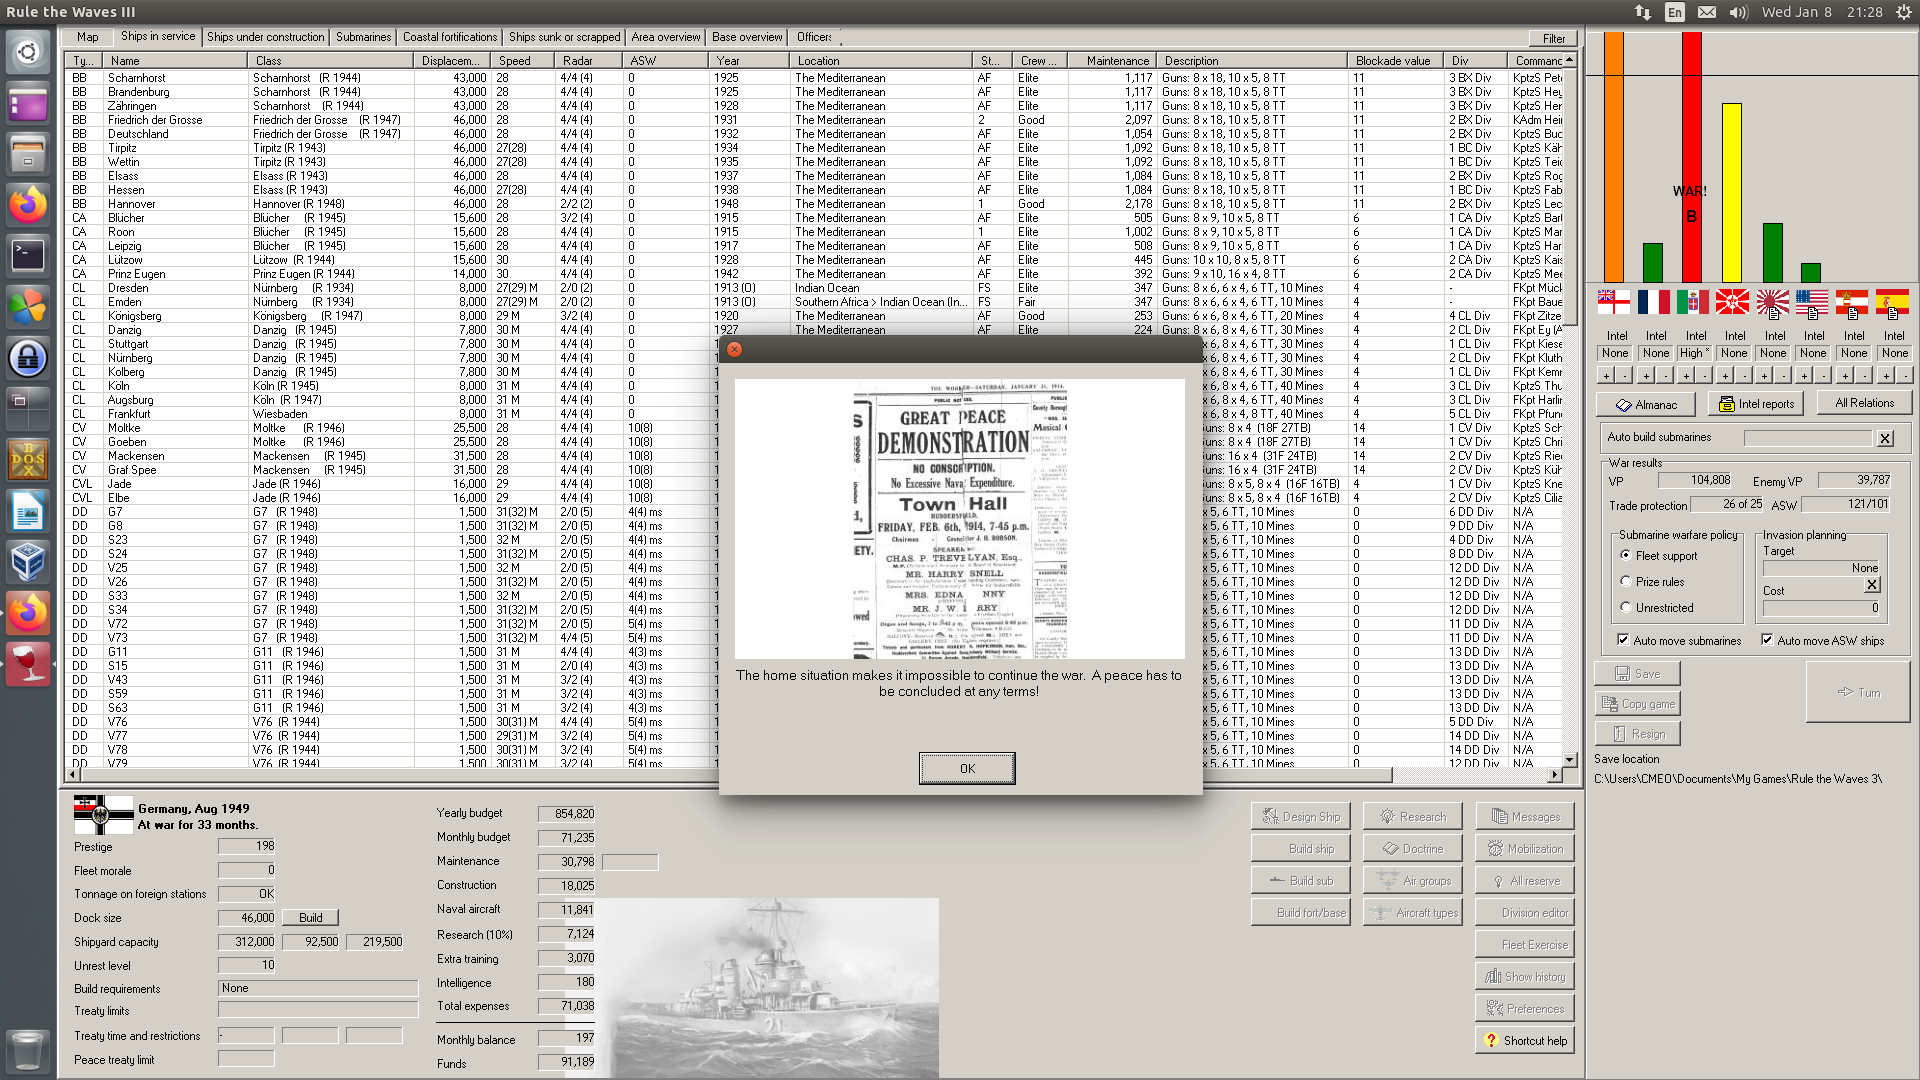Toggle Auto move submarines checkbox
The image size is (1920, 1080).
tap(1623, 640)
